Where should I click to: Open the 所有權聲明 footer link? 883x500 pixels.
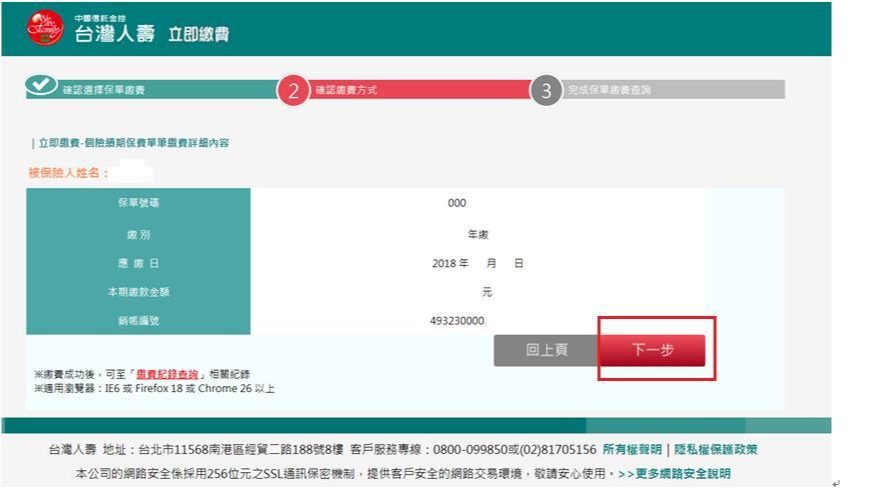[632, 450]
